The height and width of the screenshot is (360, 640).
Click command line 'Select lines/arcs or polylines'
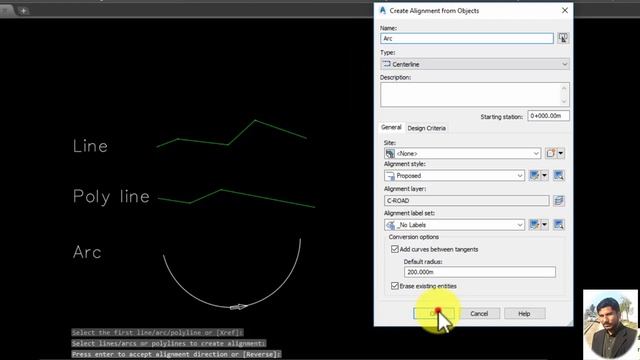coord(168,343)
